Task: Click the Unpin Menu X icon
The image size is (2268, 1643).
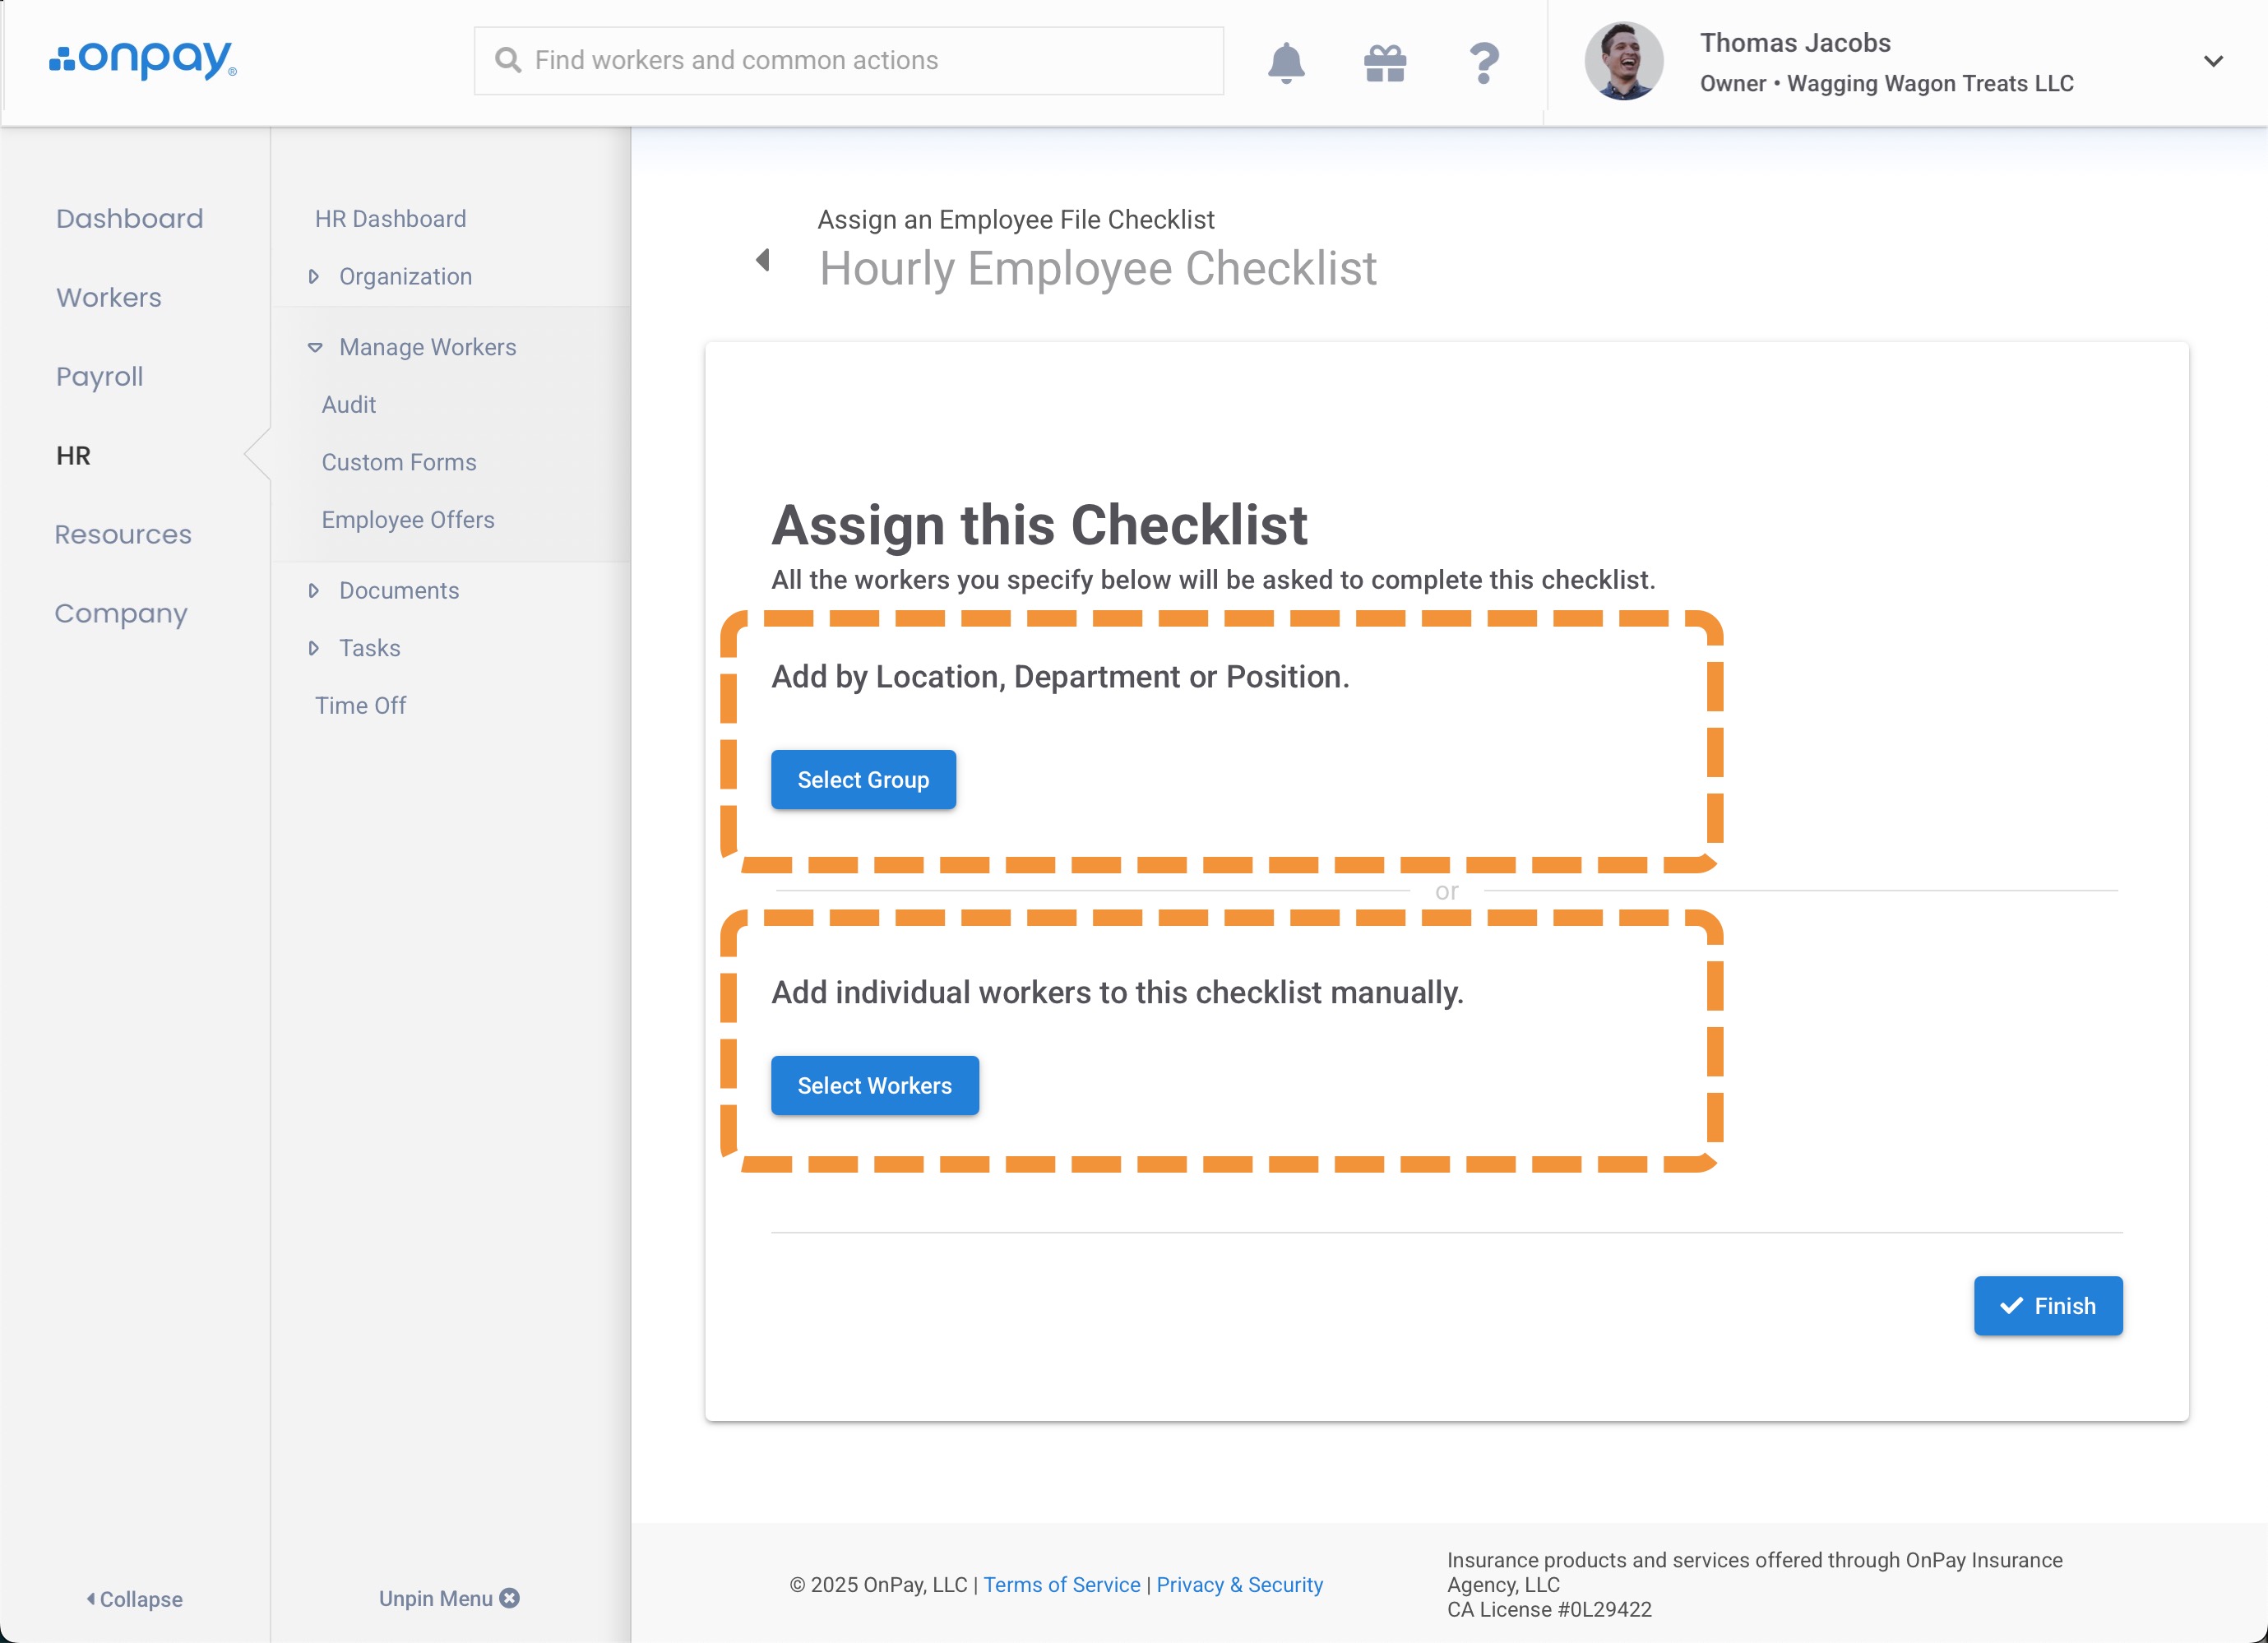Action: (510, 1598)
